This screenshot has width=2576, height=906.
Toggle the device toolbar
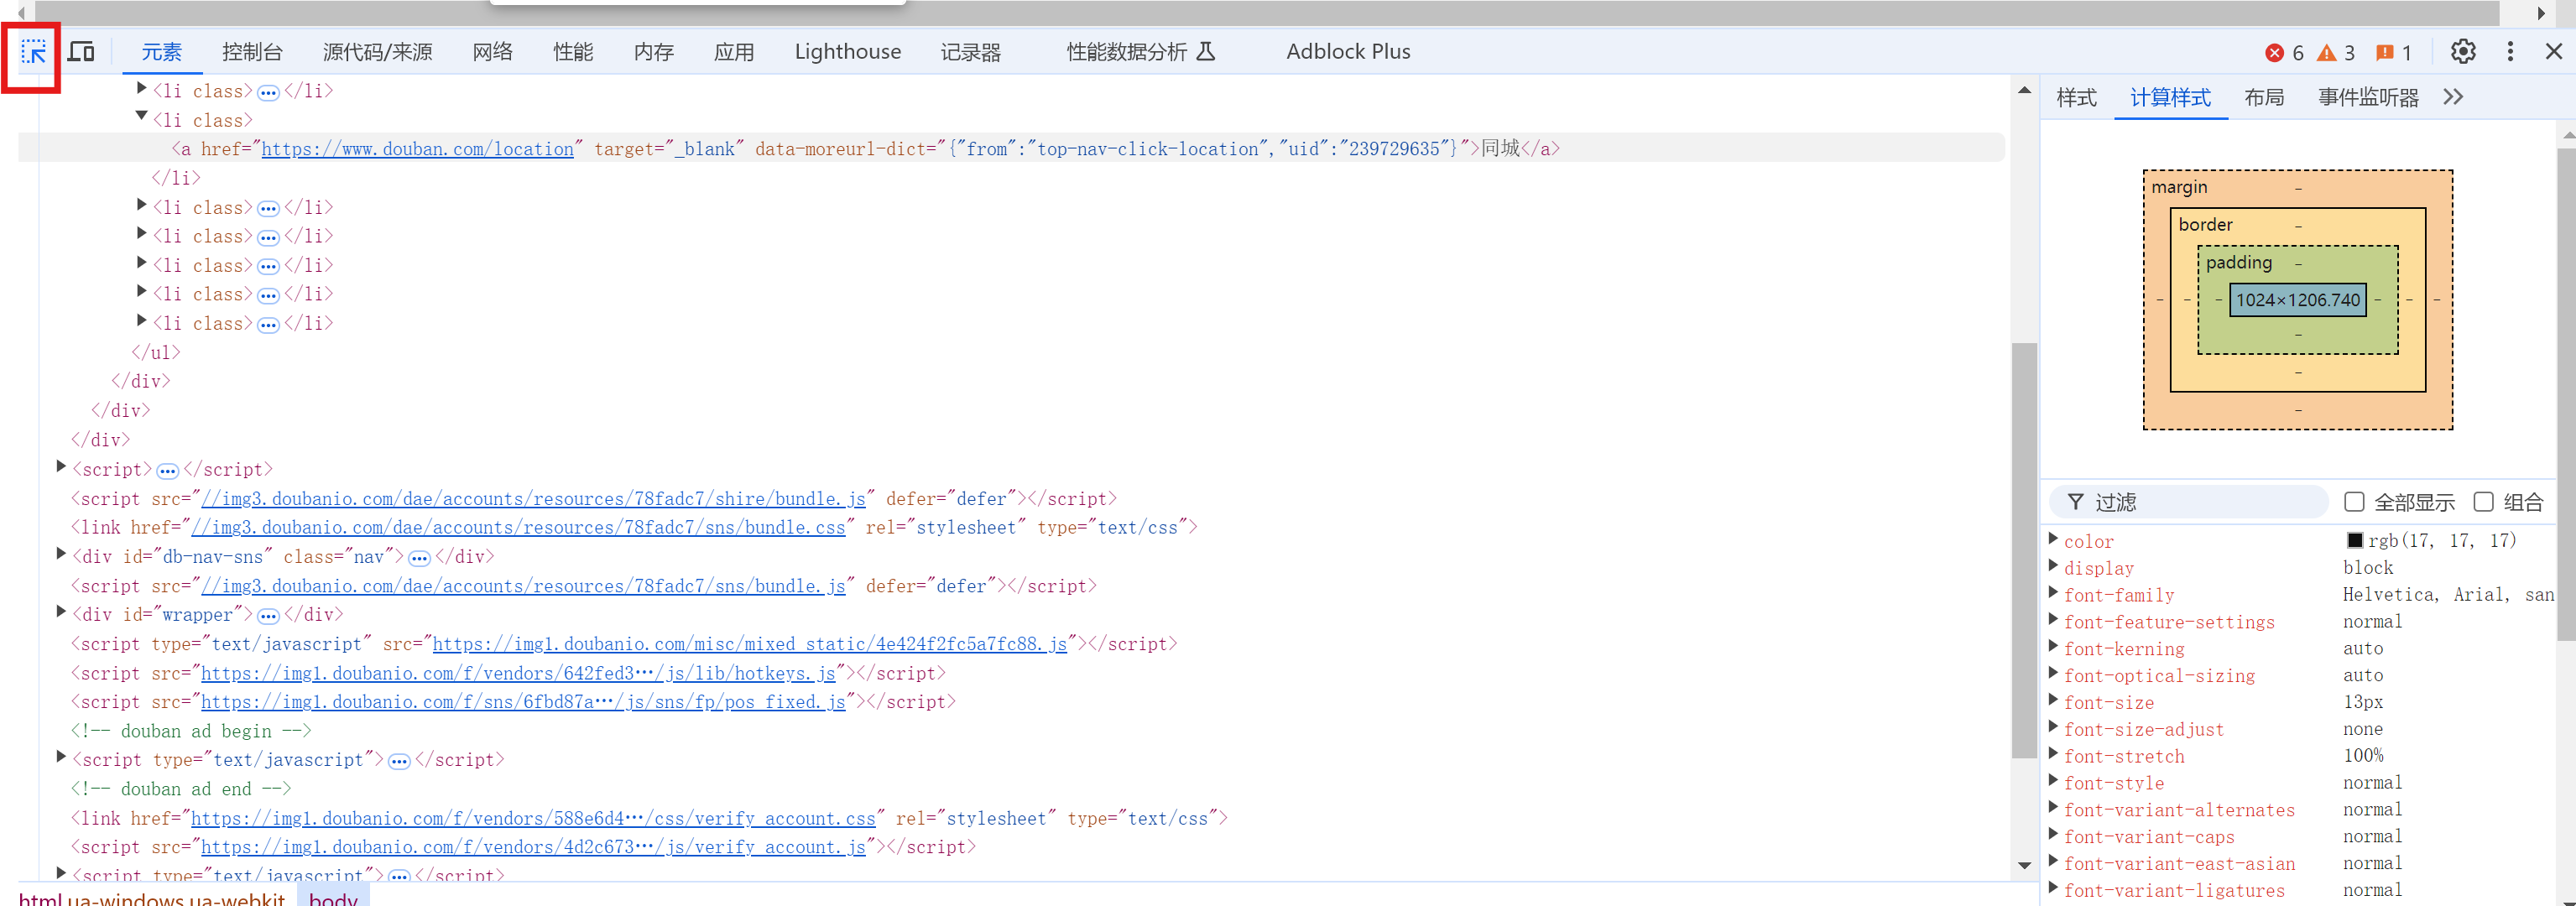pyautogui.click(x=81, y=52)
